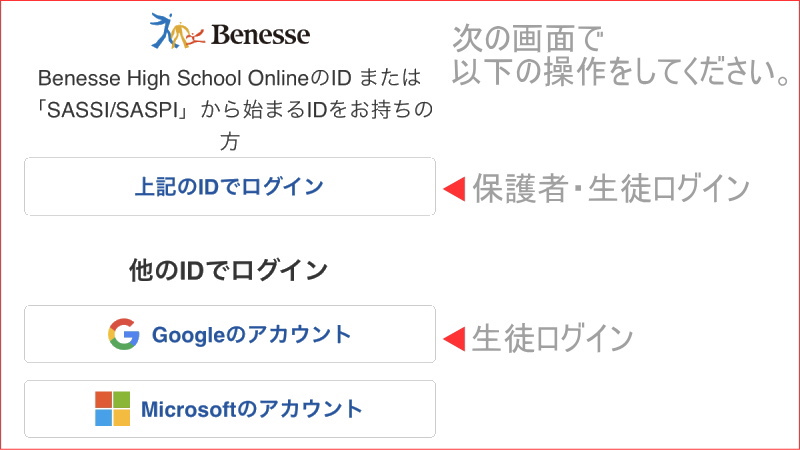Click the 保護者・生徒ログイン annotation label
This screenshot has height=450, width=800.
[x=611, y=189]
